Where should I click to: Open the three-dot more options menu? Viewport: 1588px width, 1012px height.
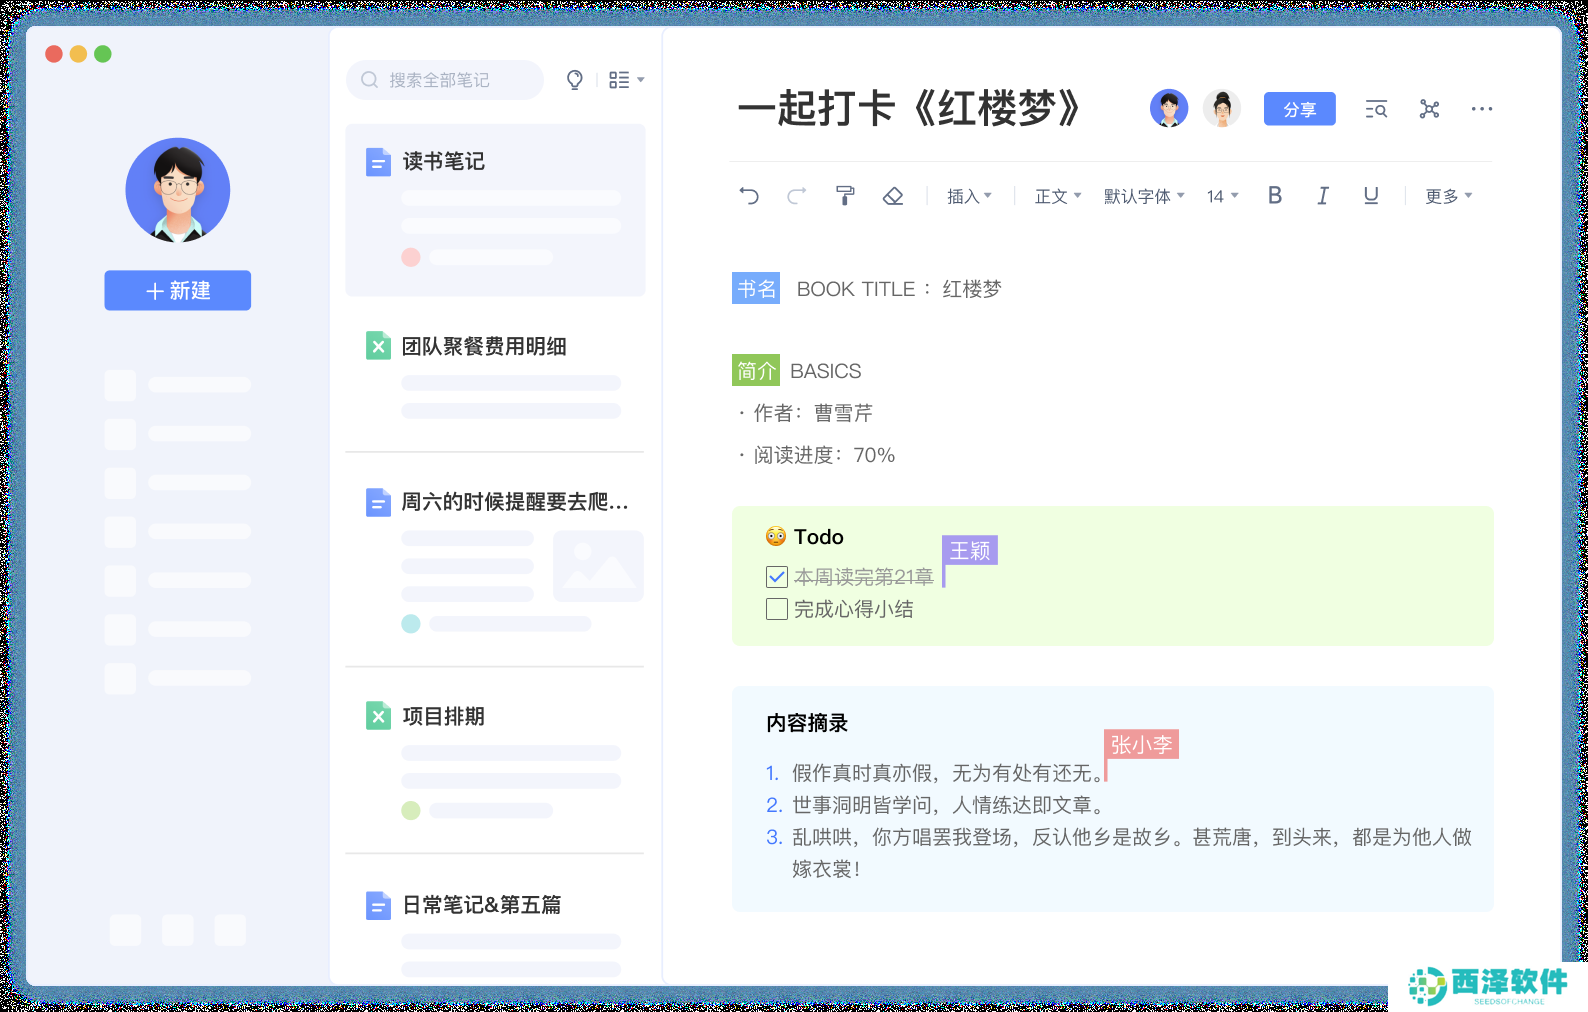(1482, 109)
